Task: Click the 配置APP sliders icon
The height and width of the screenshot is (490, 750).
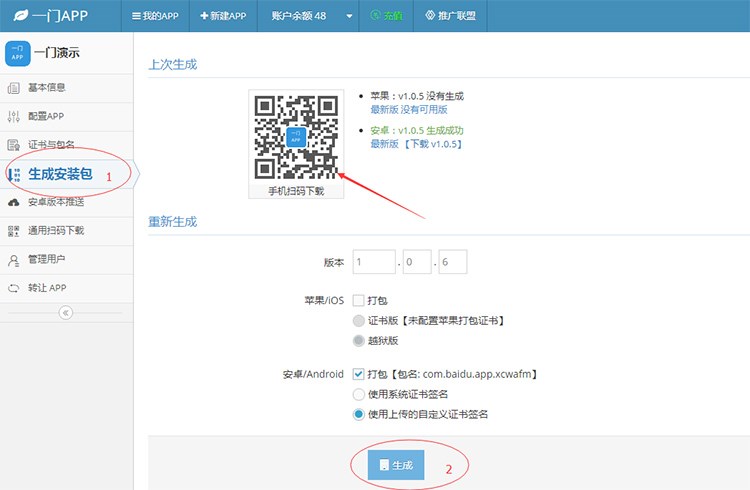Action: (14, 116)
